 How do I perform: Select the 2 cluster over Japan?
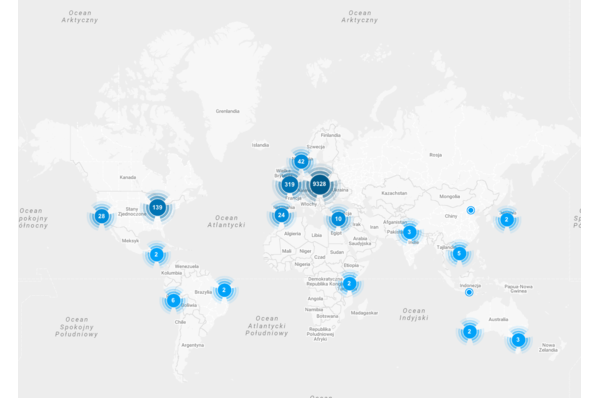(x=506, y=219)
